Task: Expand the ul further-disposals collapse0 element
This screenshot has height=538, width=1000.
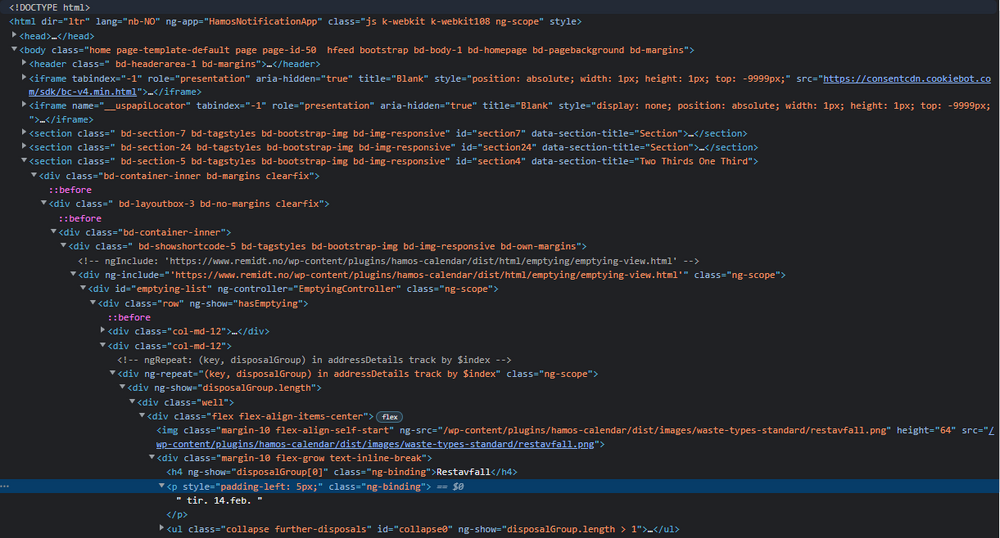Action: [163, 528]
